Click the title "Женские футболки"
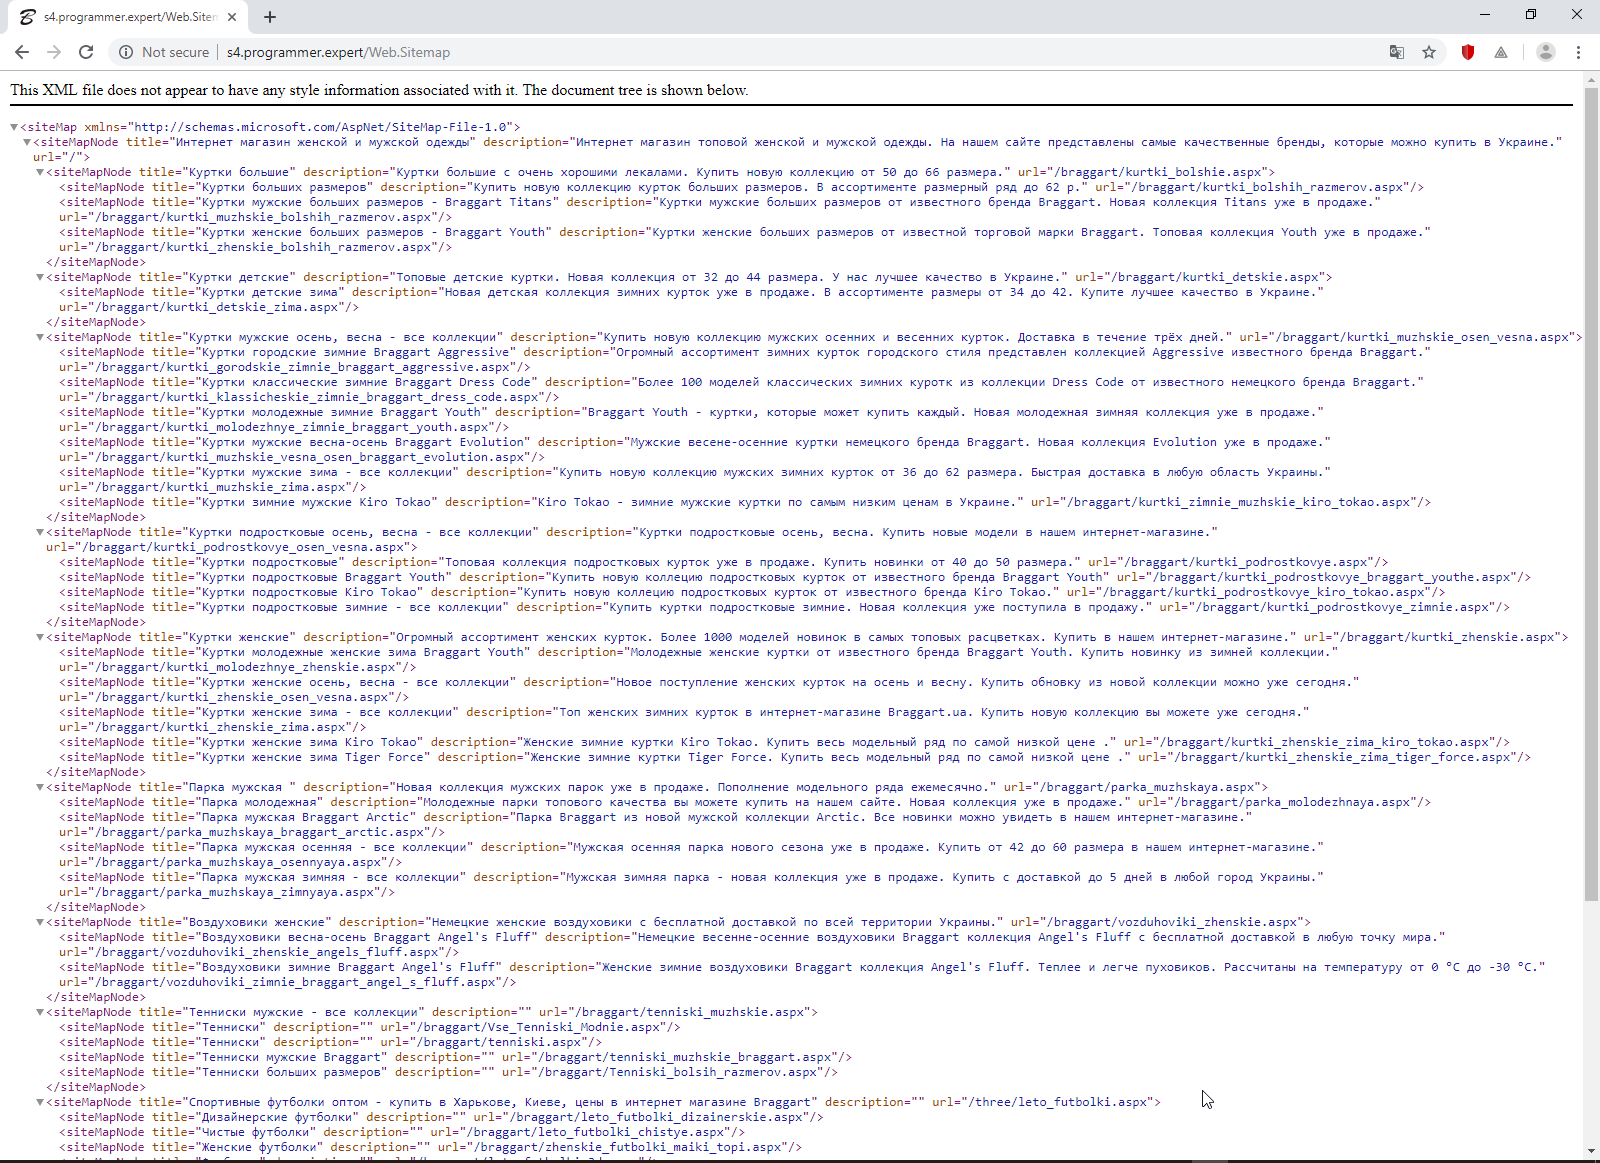 259,1147
